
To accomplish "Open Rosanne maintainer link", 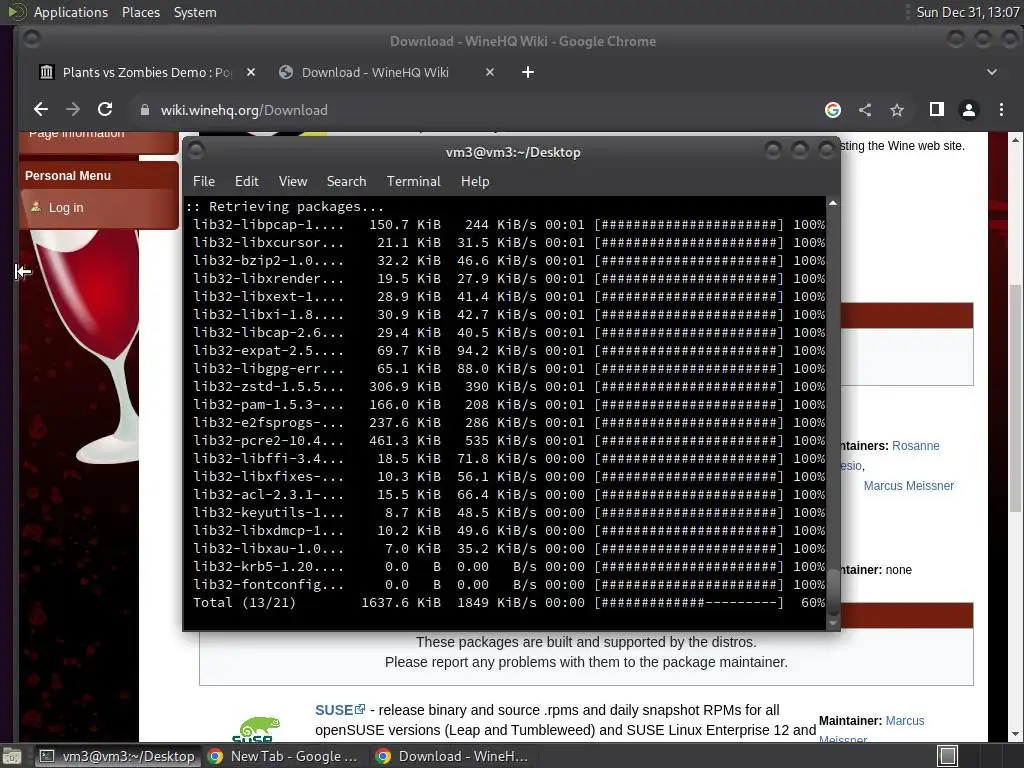I will pyautogui.click(x=916, y=446).
